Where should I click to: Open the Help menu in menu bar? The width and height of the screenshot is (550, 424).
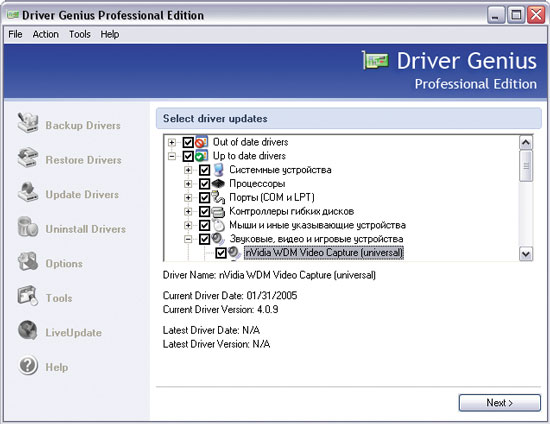point(110,34)
